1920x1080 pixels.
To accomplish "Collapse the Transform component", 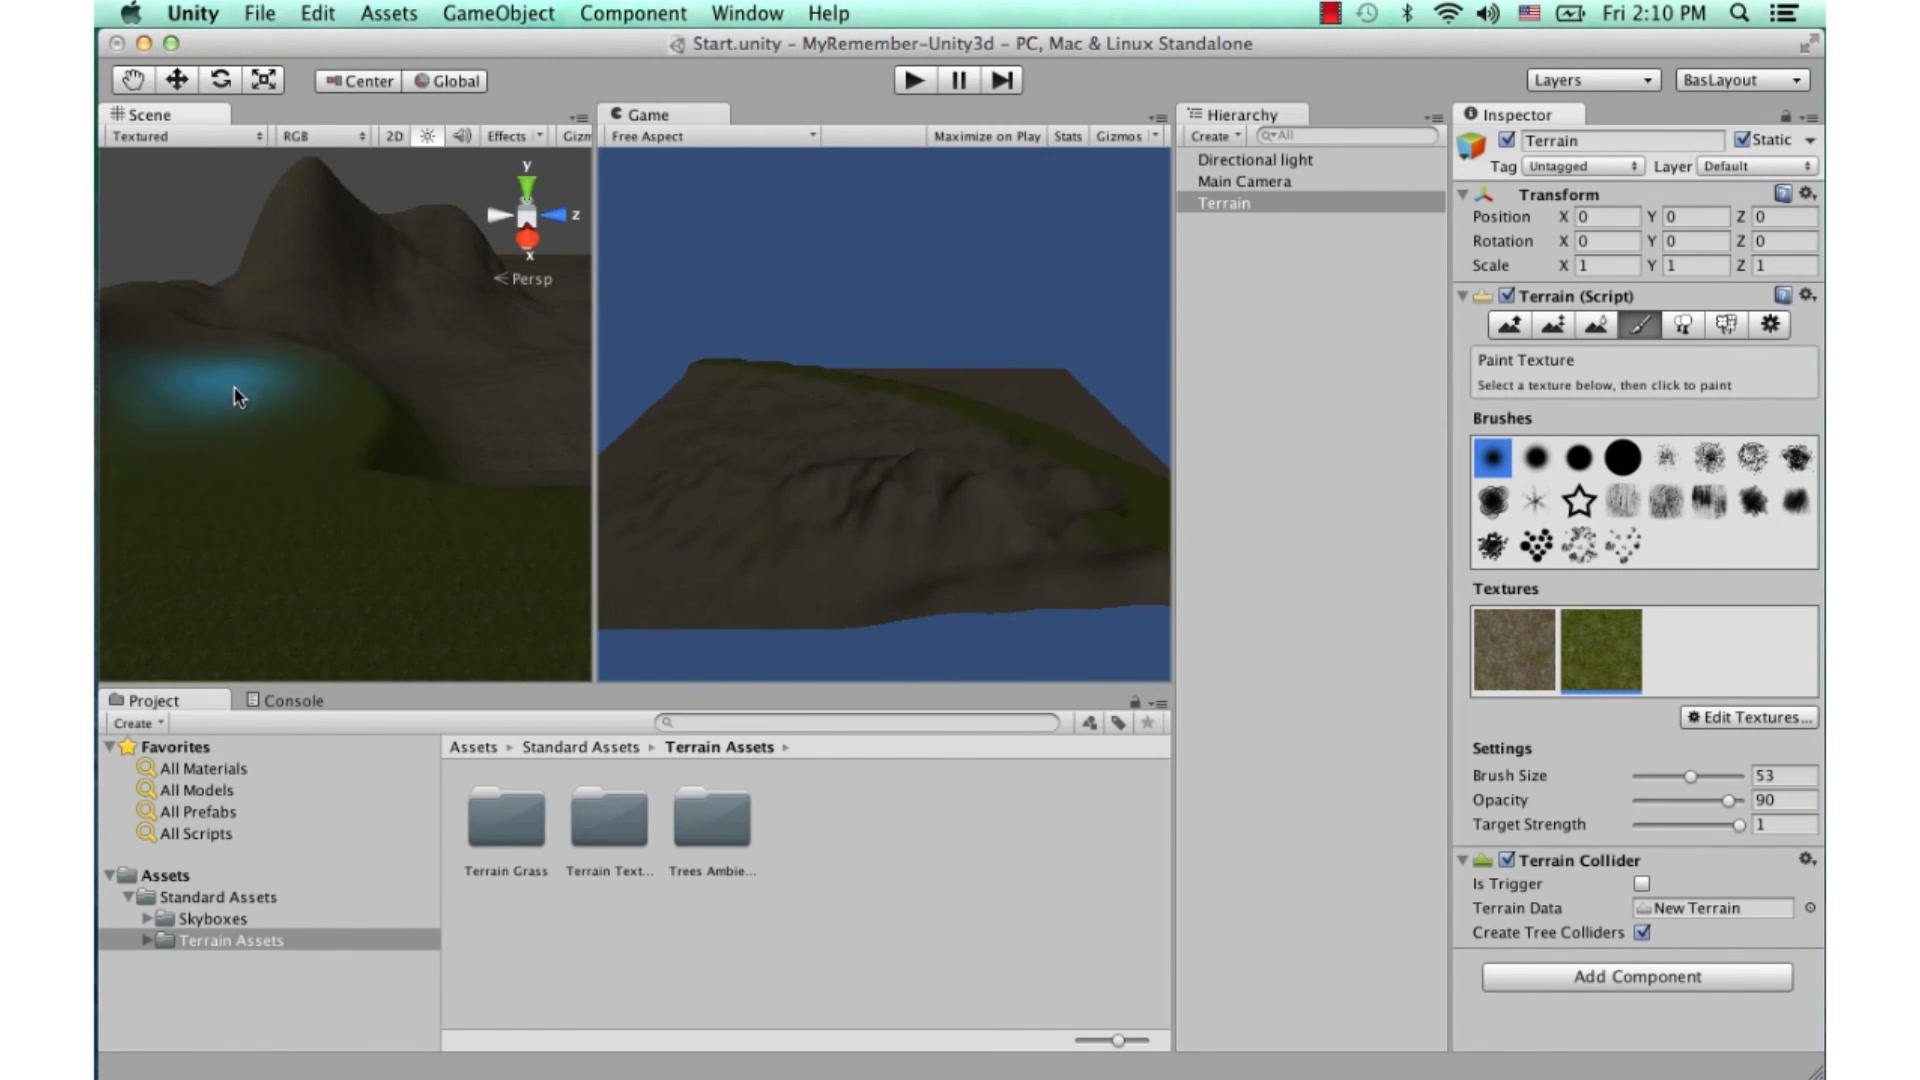I will click(x=1462, y=194).
